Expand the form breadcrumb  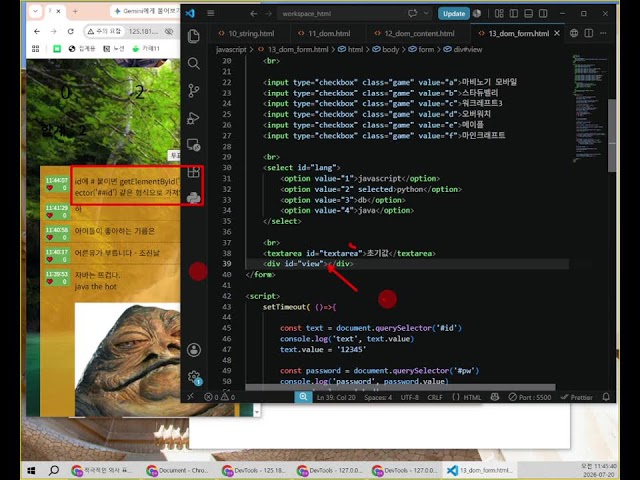(x=421, y=49)
